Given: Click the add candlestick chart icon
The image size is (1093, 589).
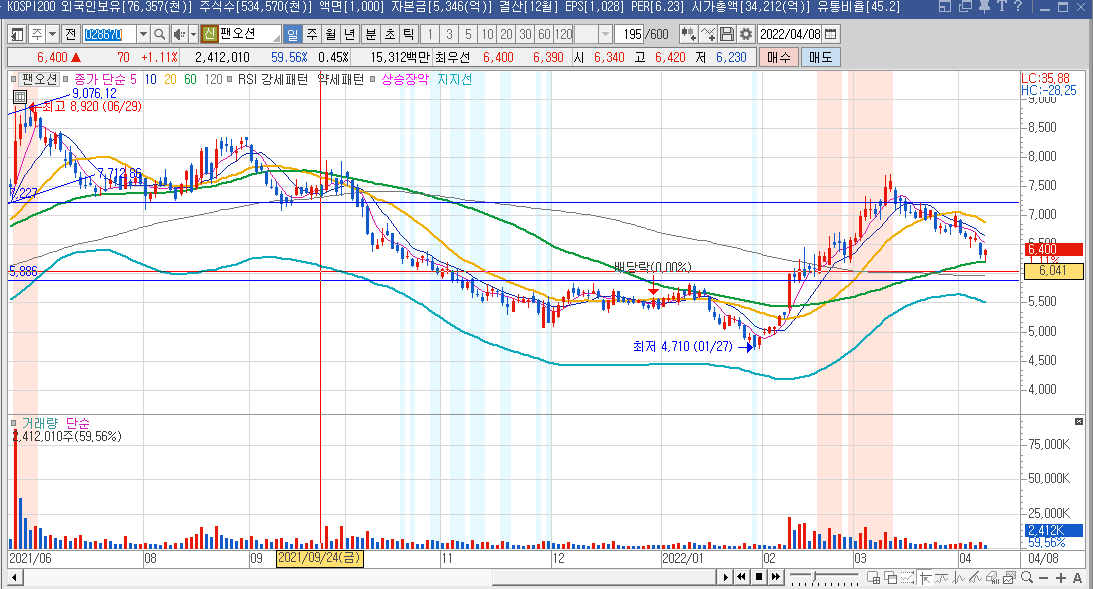Looking at the screenshot, I should pos(688,34).
